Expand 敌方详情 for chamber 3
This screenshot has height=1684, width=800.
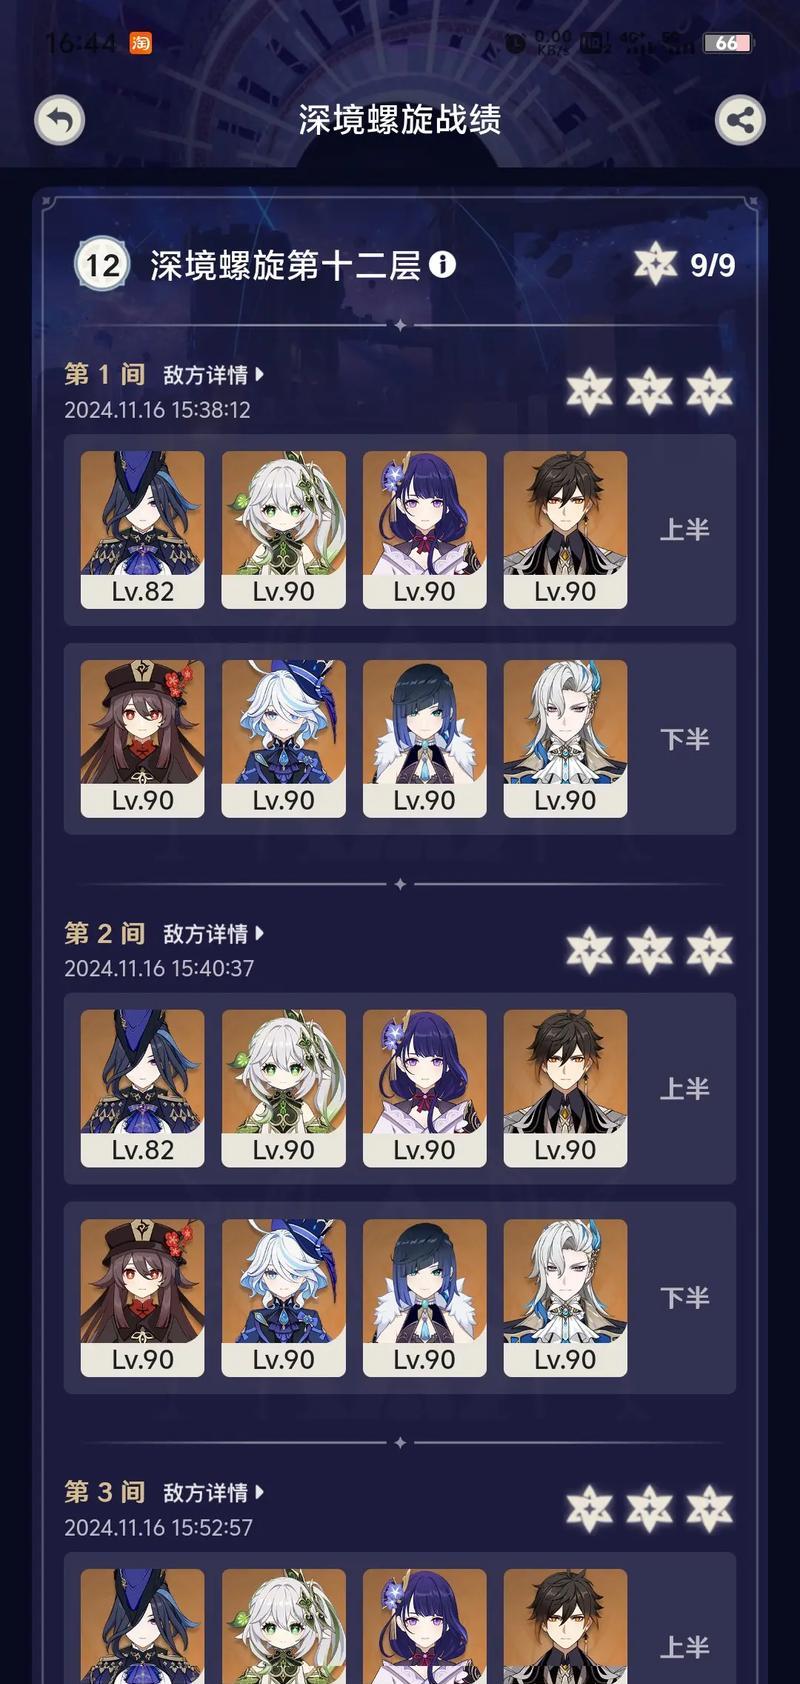[x=213, y=1493]
